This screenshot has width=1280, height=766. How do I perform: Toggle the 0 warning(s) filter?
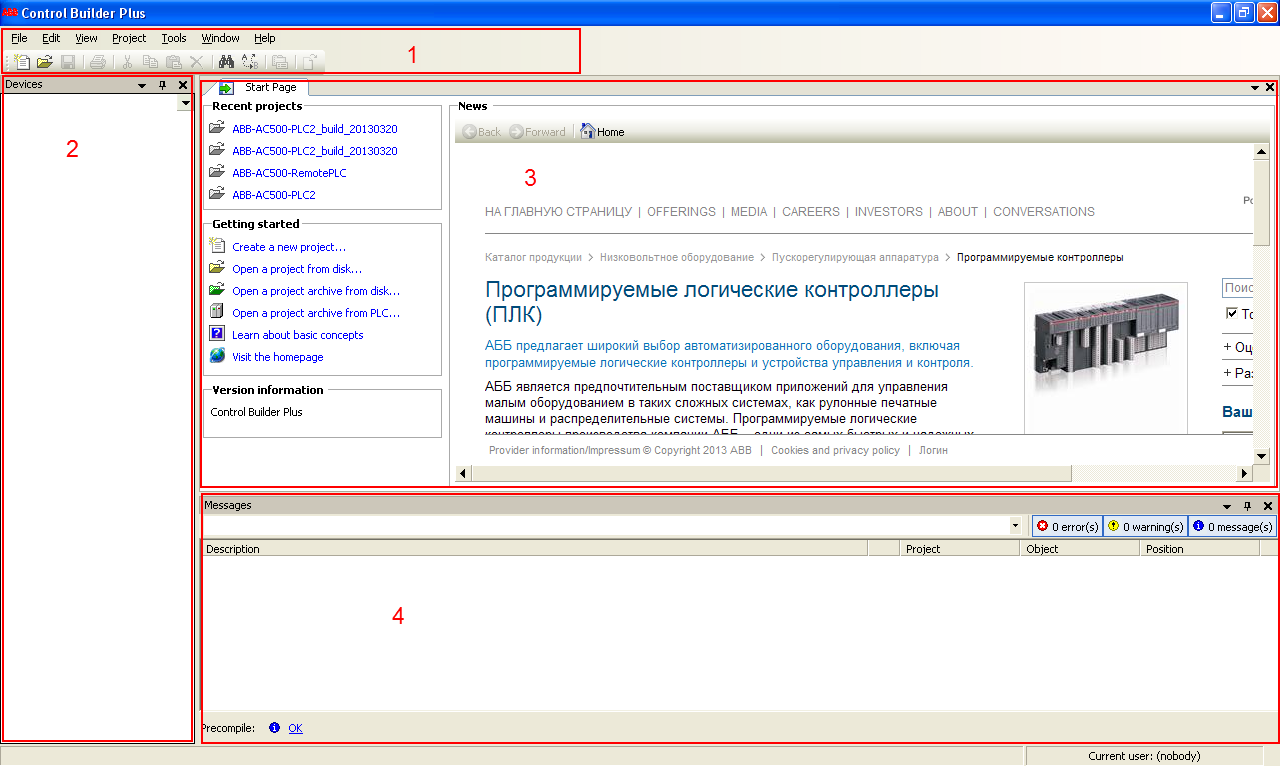pyautogui.click(x=1145, y=526)
